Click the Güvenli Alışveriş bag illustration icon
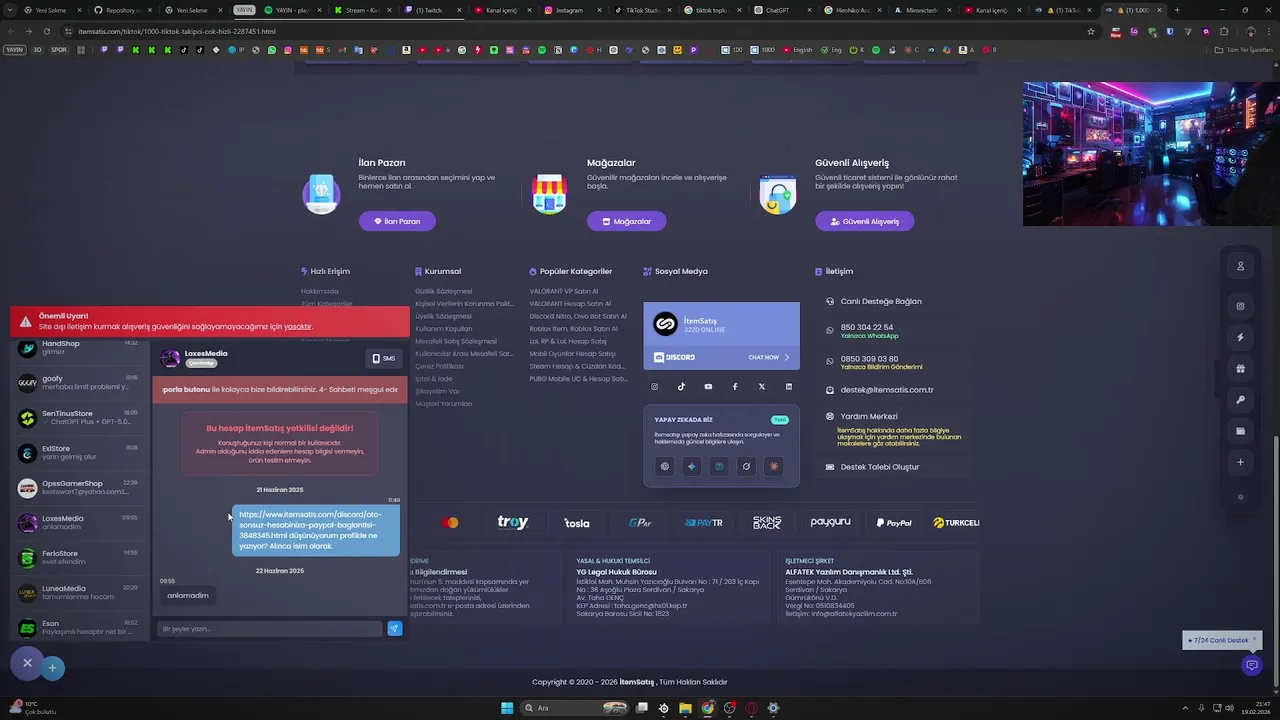The height and width of the screenshot is (720, 1280). click(777, 194)
